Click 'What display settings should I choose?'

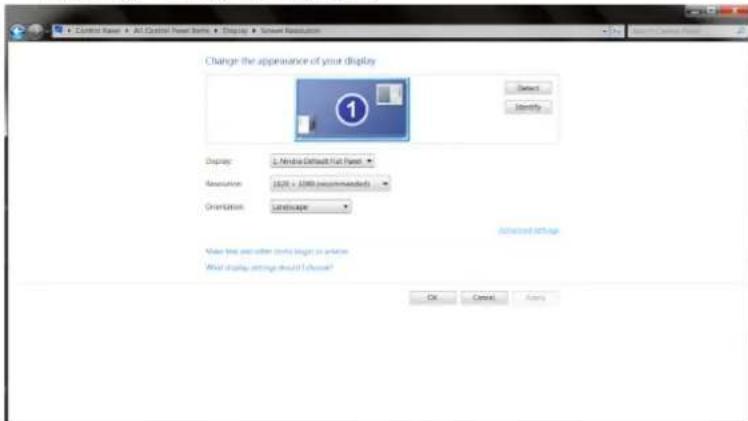(x=268, y=268)
